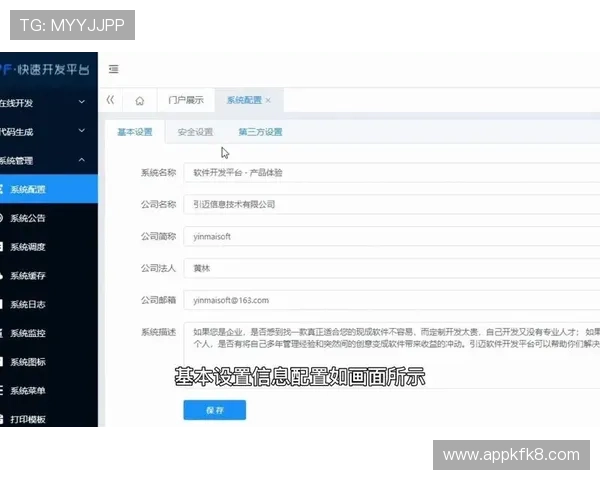Open 系统调度 in the sidebar
The height and width of the screenshot is (480, 600).
click(x=49, y=247)
